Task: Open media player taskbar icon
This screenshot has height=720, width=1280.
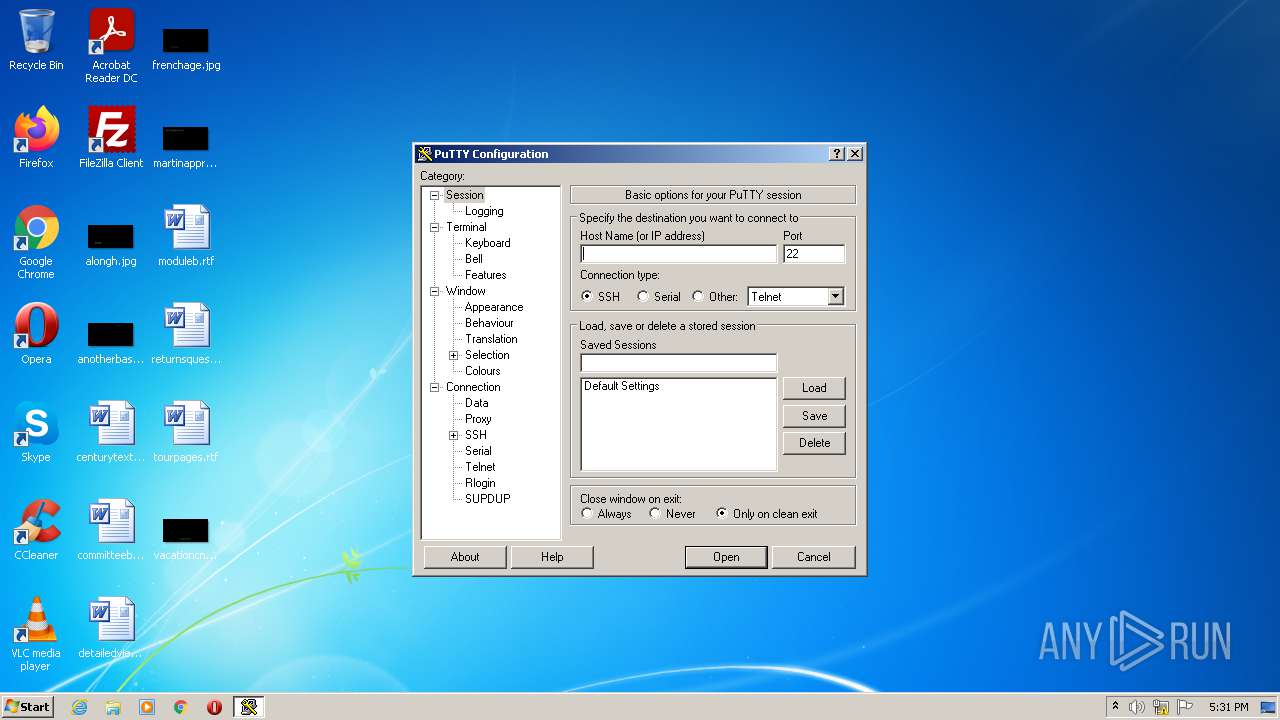Action: pyautogui.click(x=147, y=707)
